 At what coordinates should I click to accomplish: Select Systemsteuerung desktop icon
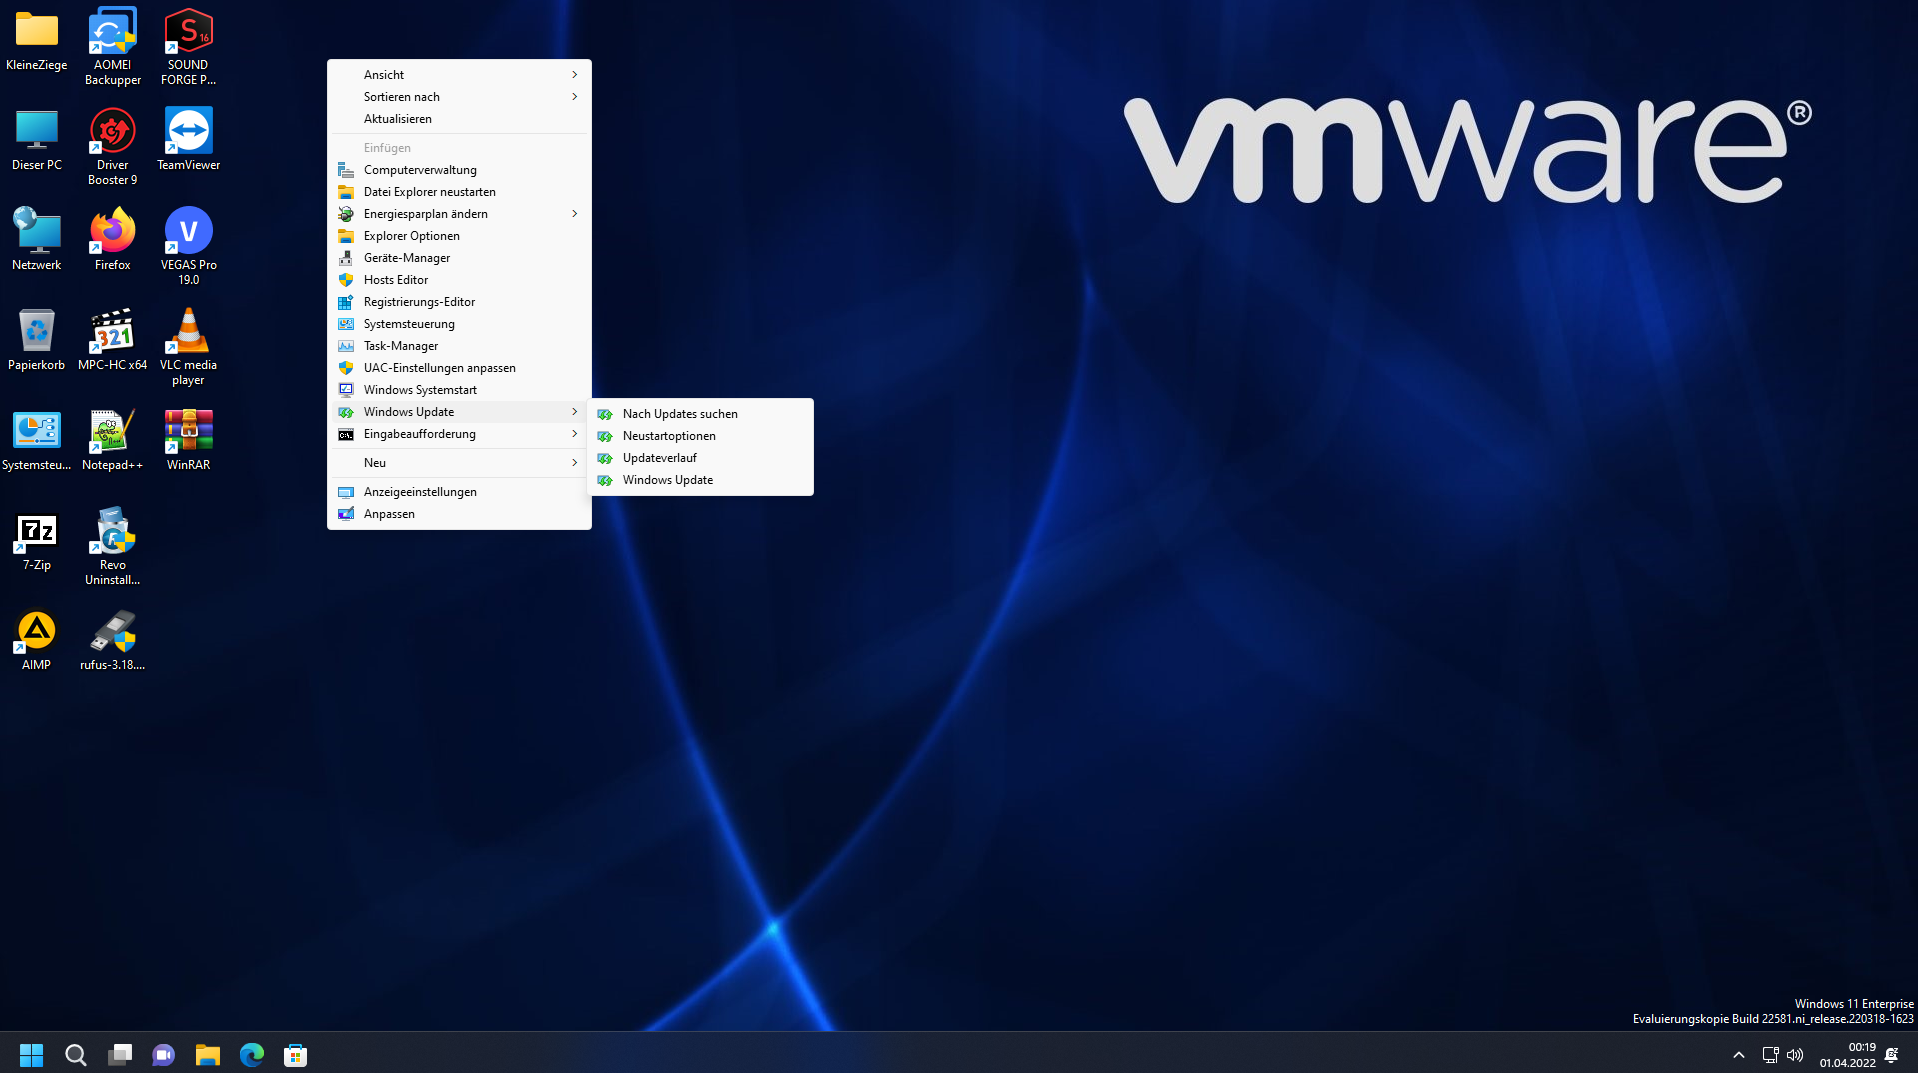click(x=37, y=441)
